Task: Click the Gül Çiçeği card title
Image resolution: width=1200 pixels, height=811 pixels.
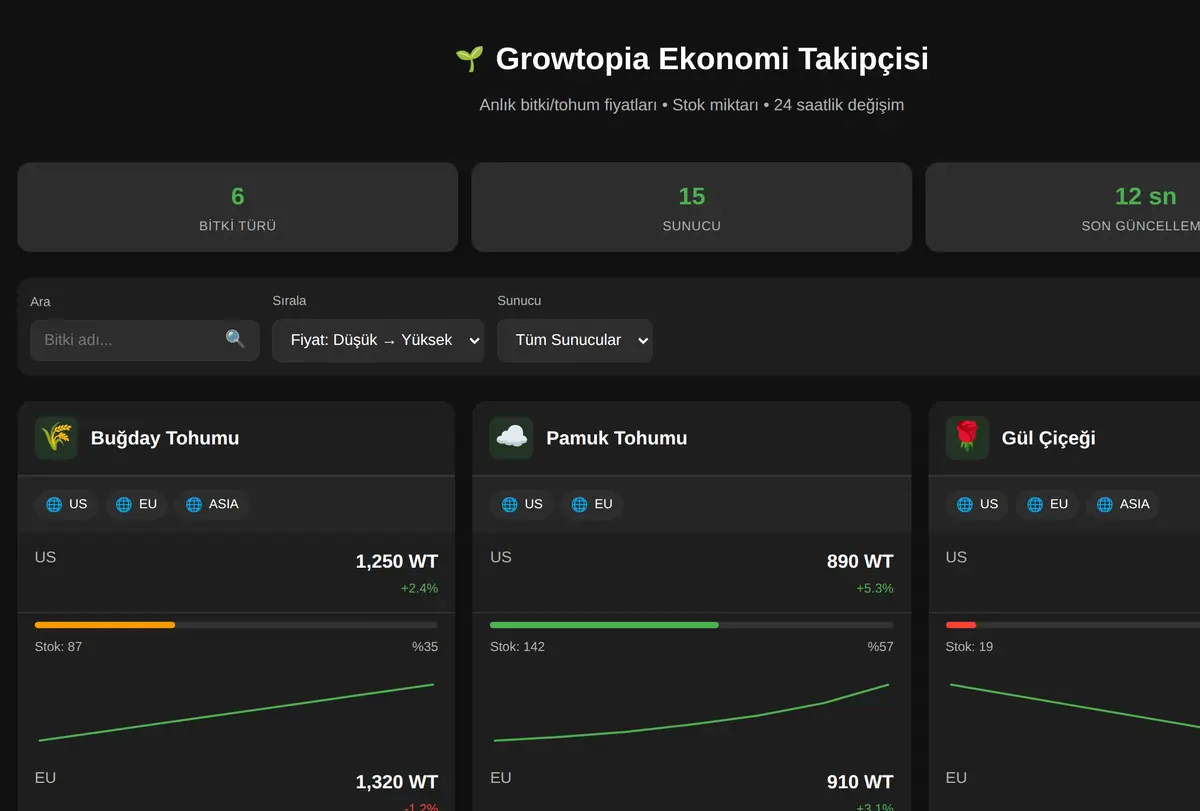Action: click(x=1049, y=438)
